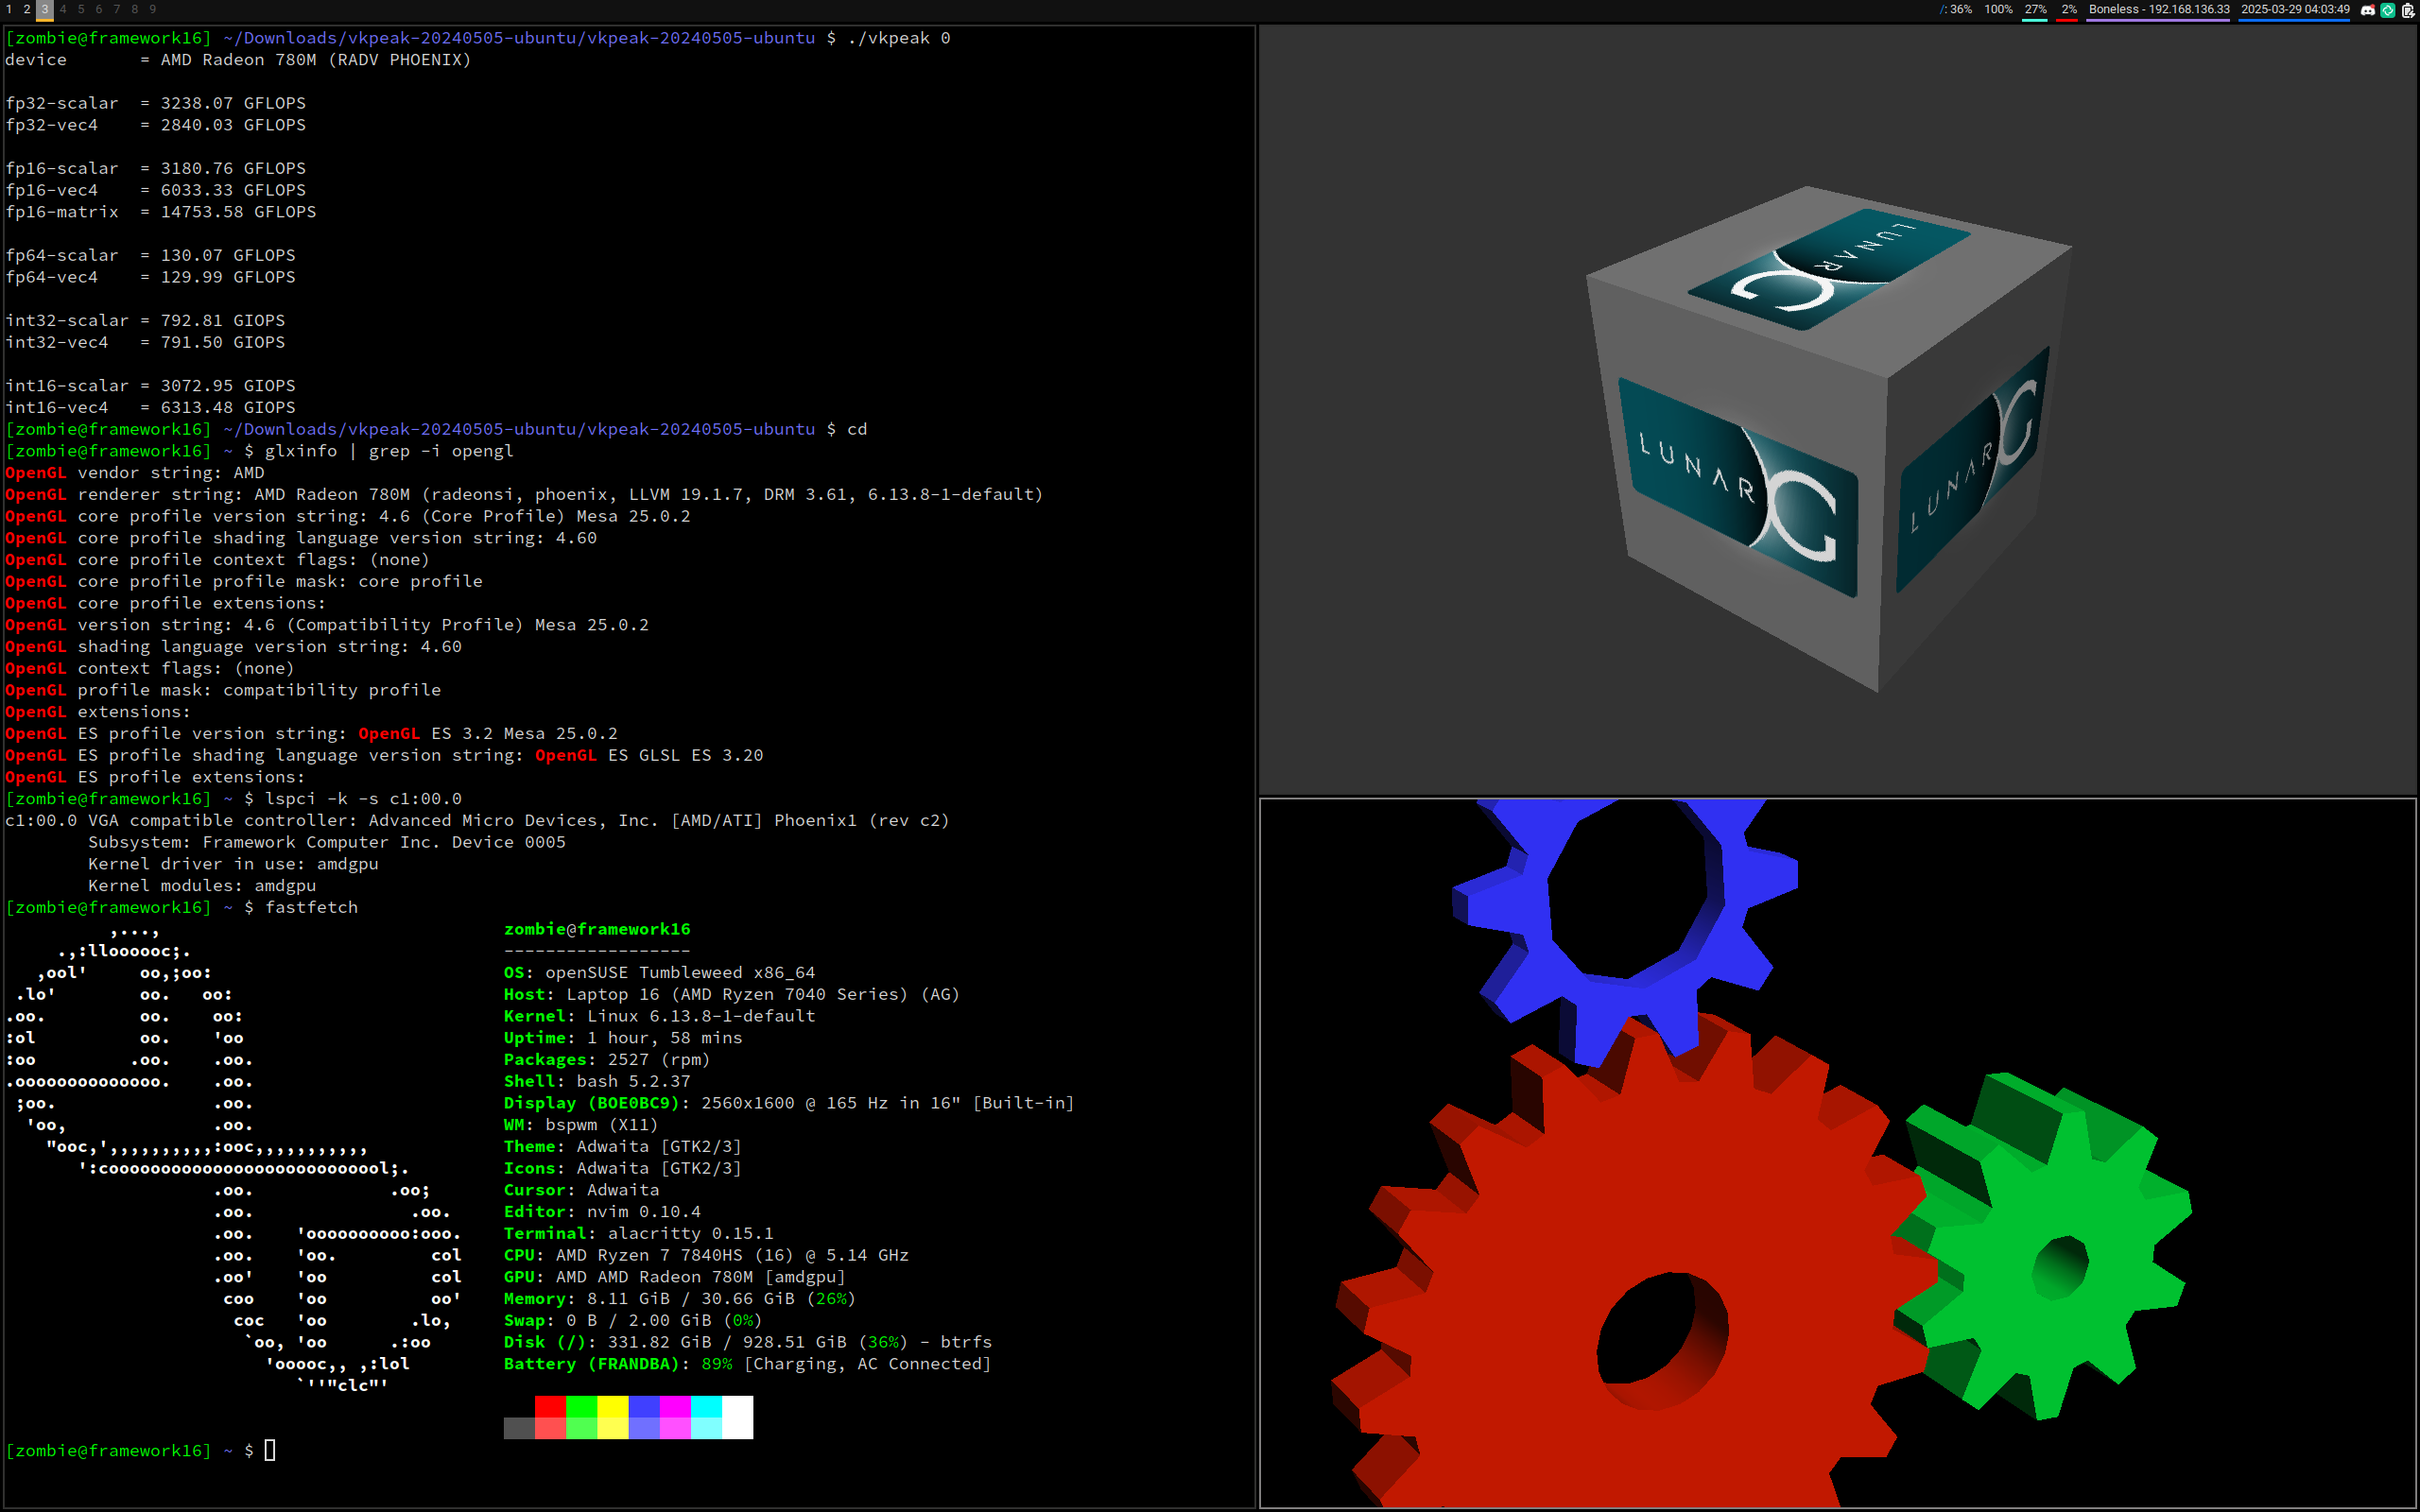Click the 27% memory usage indicator
This screenshot has width=2420, height=1512.
[x=2035, y=10]
